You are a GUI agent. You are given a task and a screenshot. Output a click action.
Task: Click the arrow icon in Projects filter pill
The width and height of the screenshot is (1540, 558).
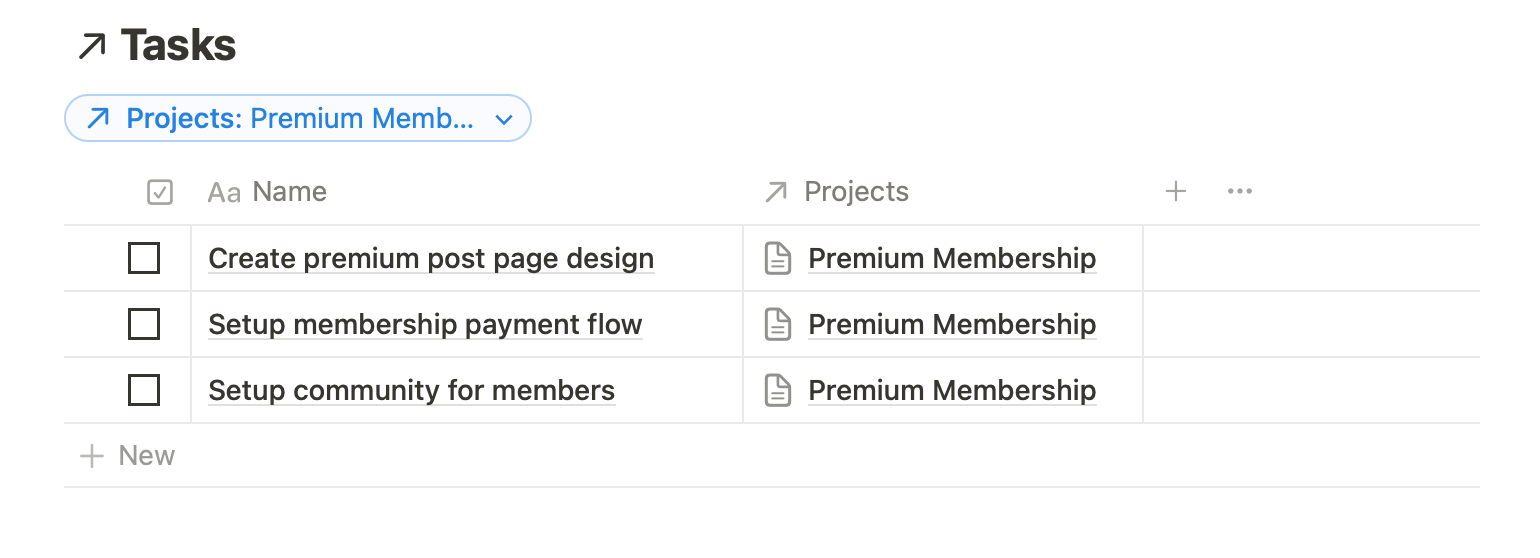98,119
